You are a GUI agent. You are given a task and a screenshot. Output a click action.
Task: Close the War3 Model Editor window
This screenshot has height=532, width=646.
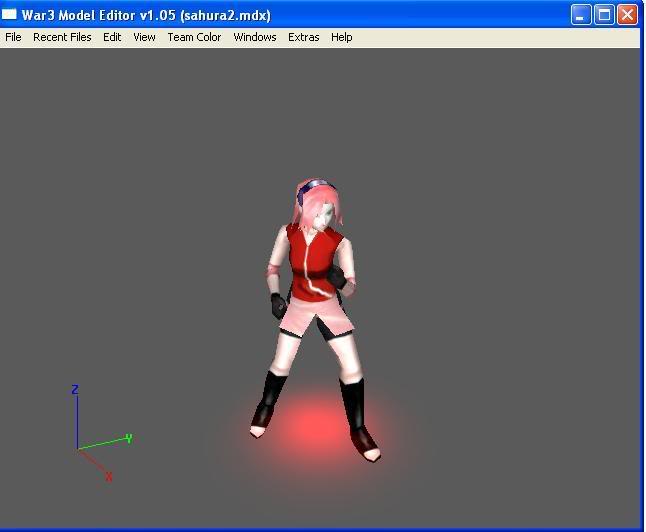click(627, 14)
